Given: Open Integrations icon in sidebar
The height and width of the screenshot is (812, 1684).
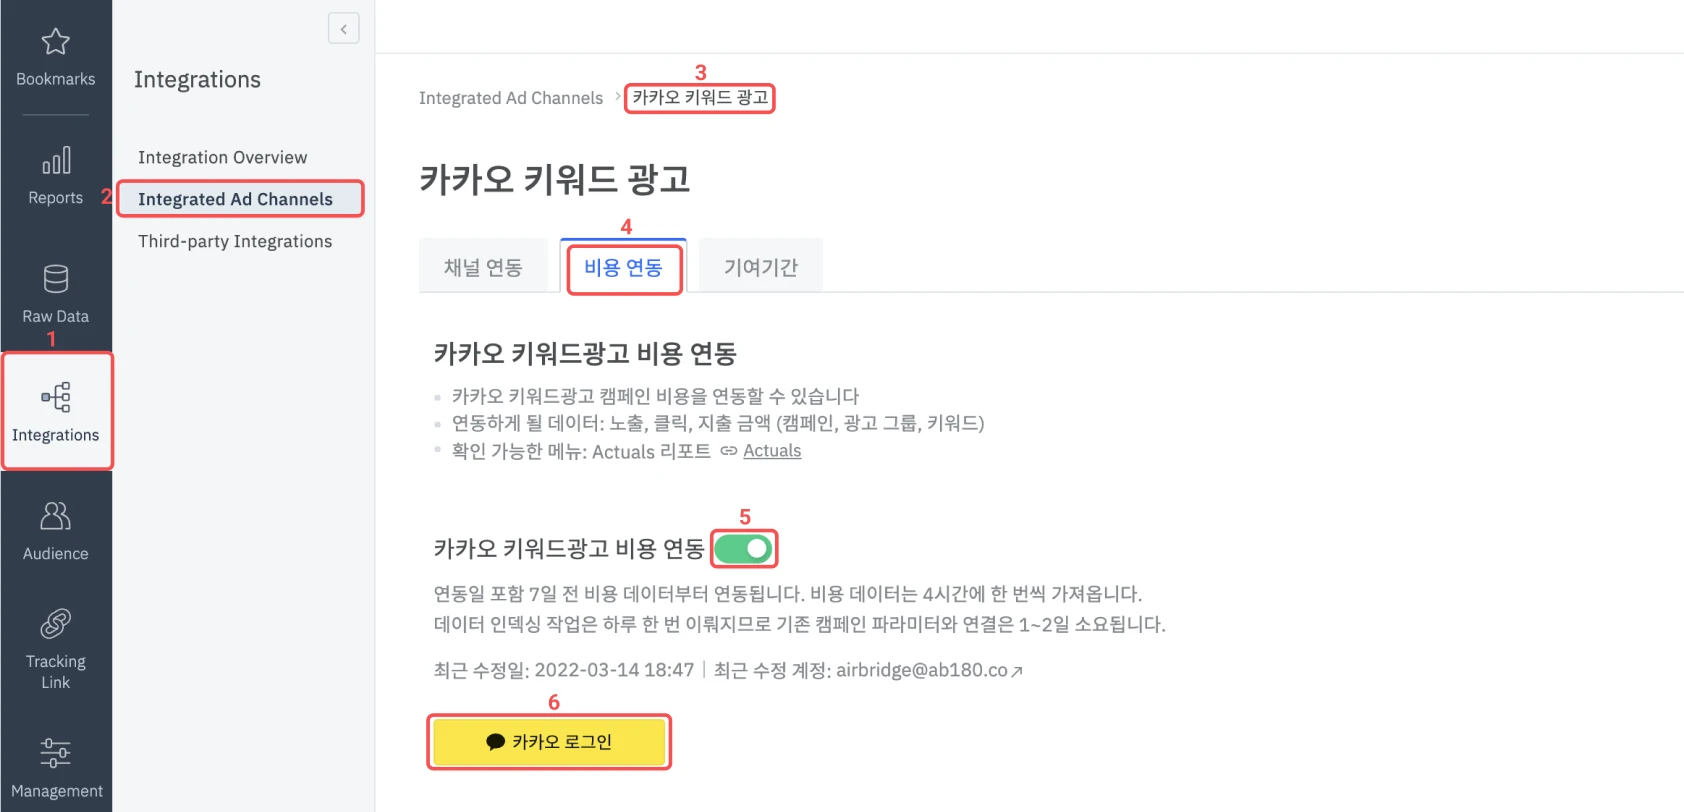Looking at the screenshot, I should tap(56, 397).
